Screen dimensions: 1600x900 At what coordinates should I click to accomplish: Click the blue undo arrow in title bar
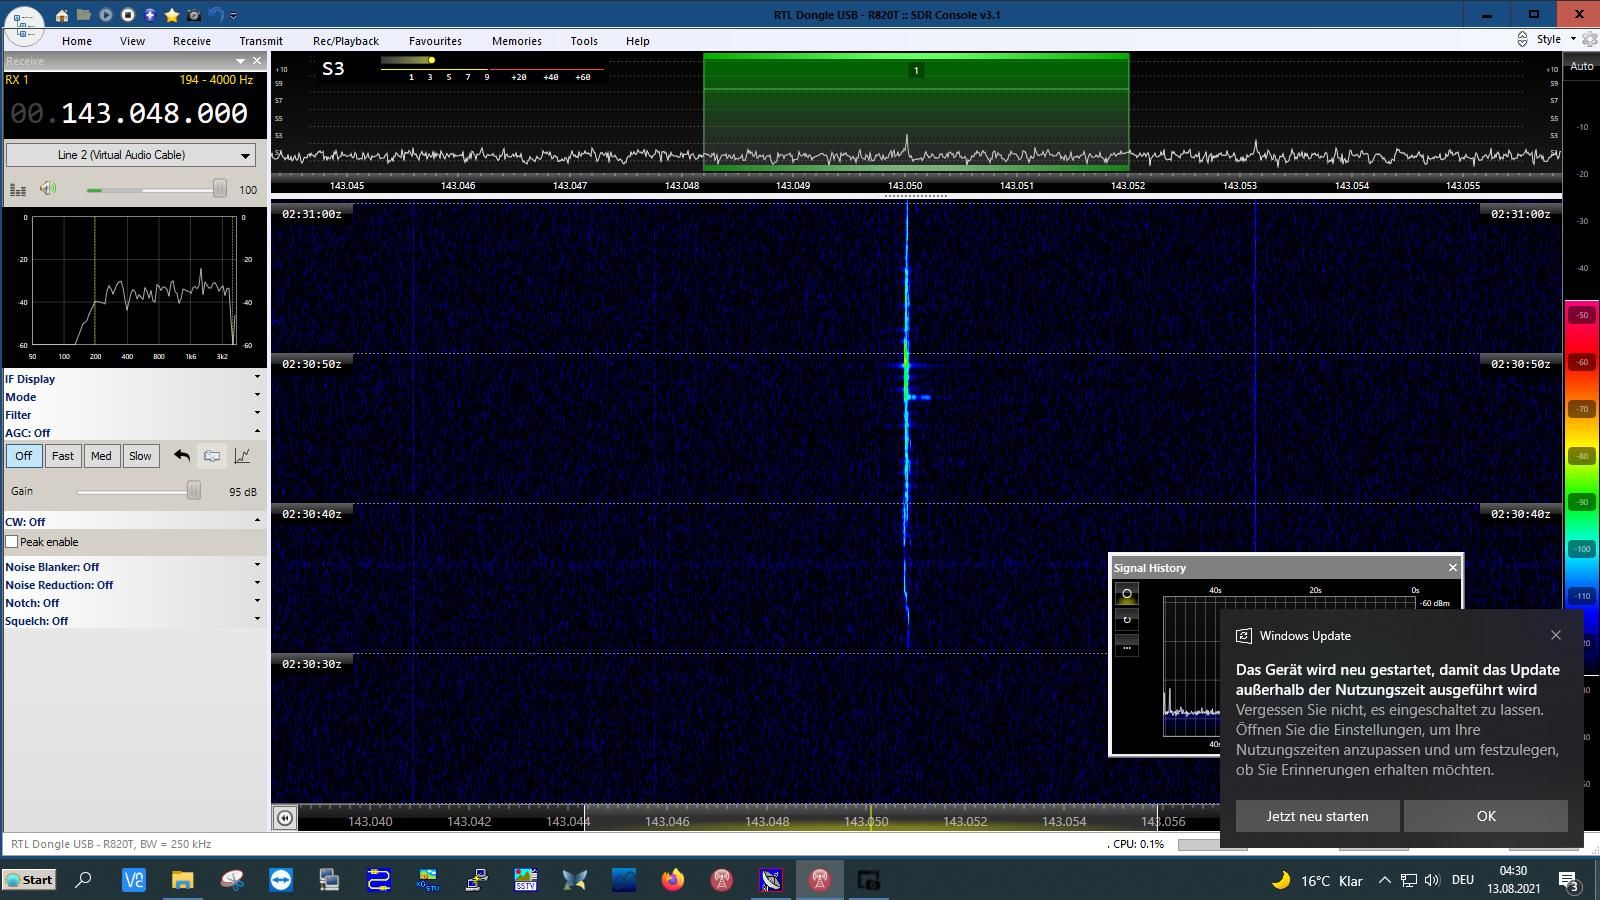216,15
